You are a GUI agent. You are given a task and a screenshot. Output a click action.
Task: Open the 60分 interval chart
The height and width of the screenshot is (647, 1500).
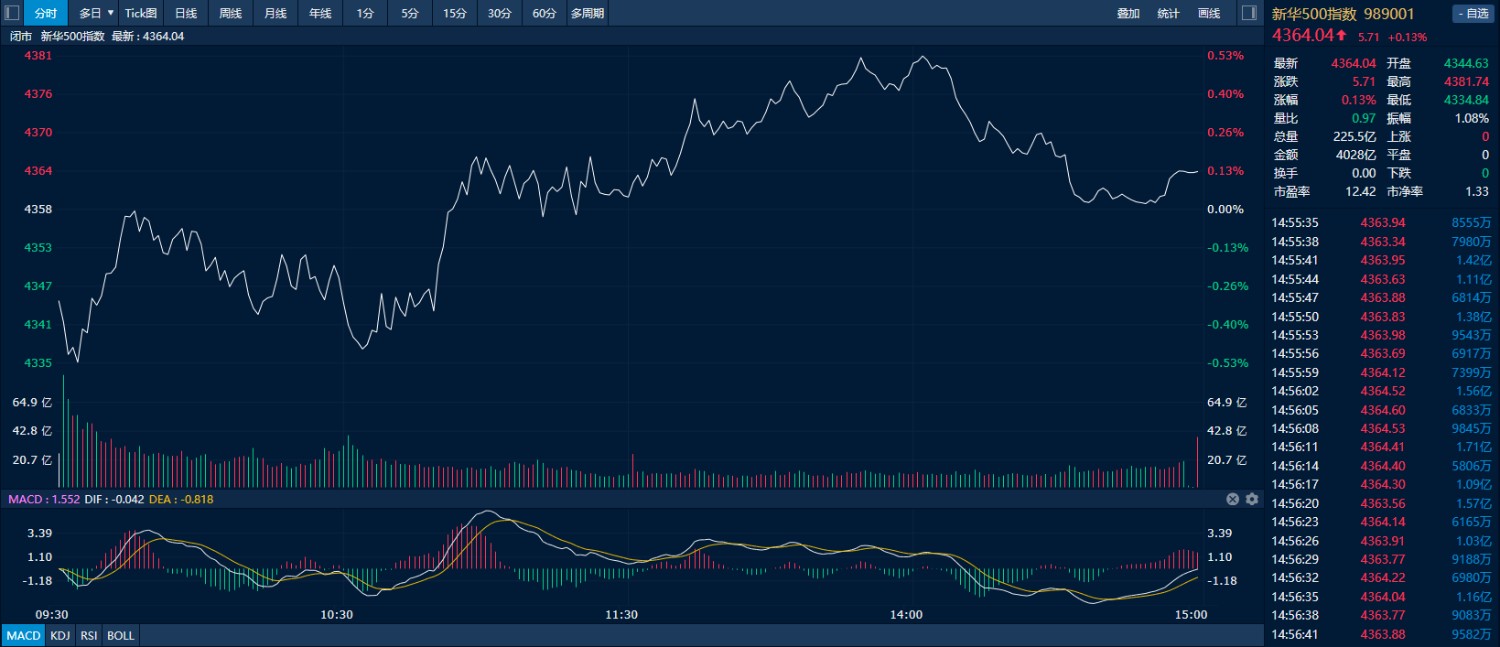coord(544,13)
